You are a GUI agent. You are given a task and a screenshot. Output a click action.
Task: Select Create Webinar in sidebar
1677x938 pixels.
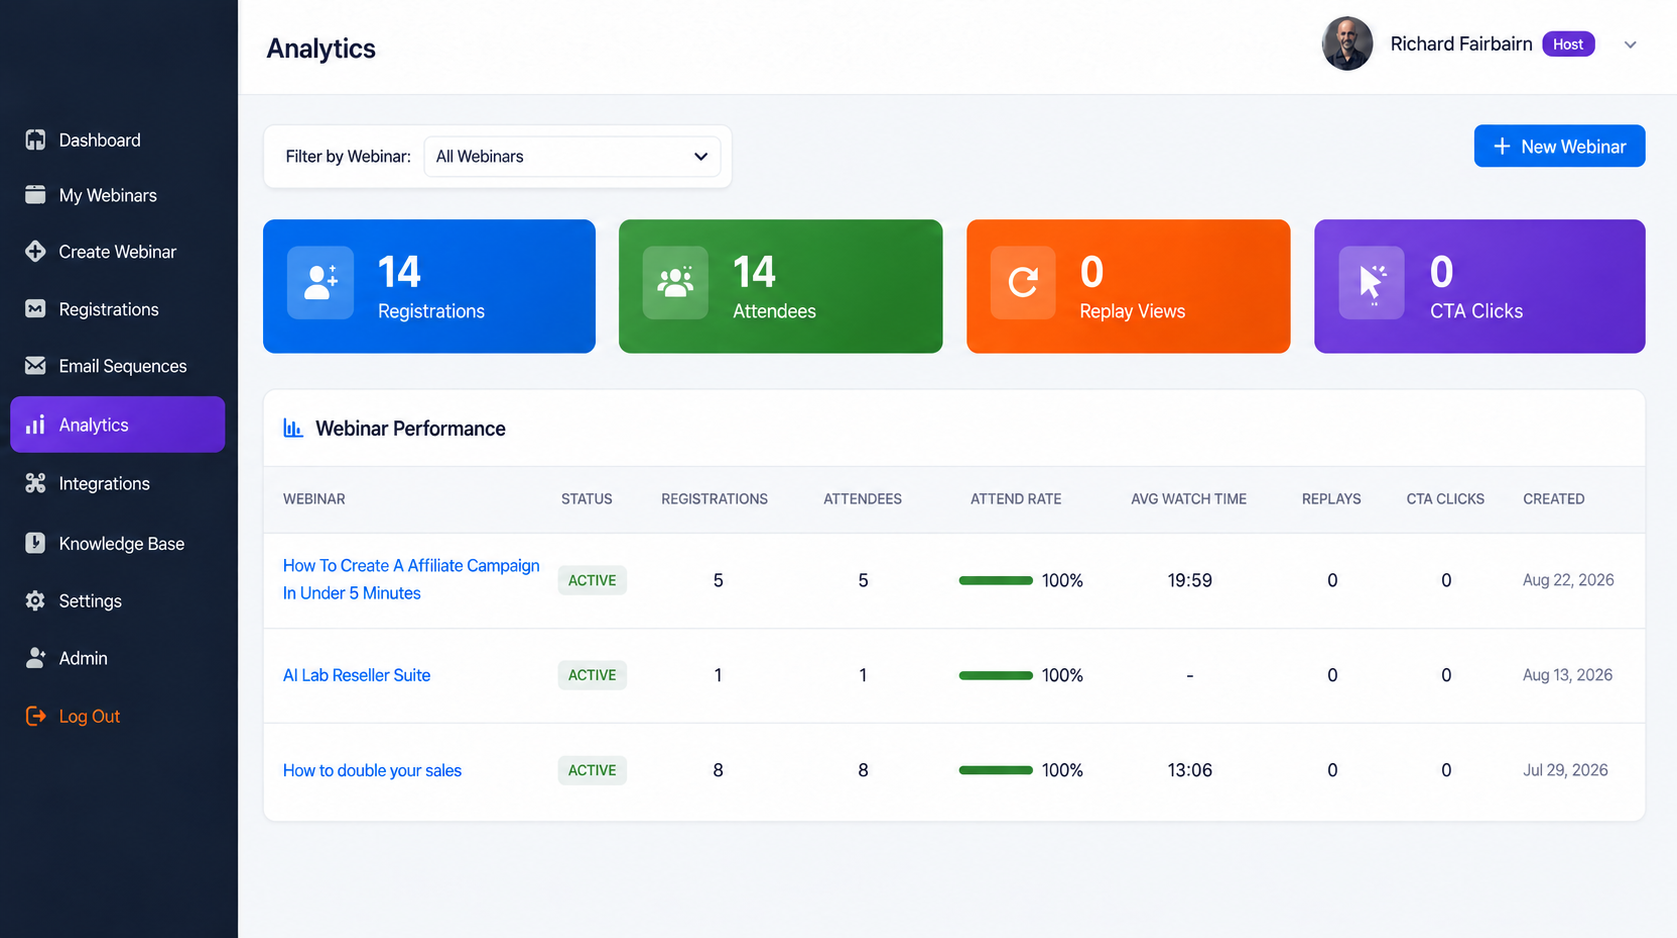(117, 252)
